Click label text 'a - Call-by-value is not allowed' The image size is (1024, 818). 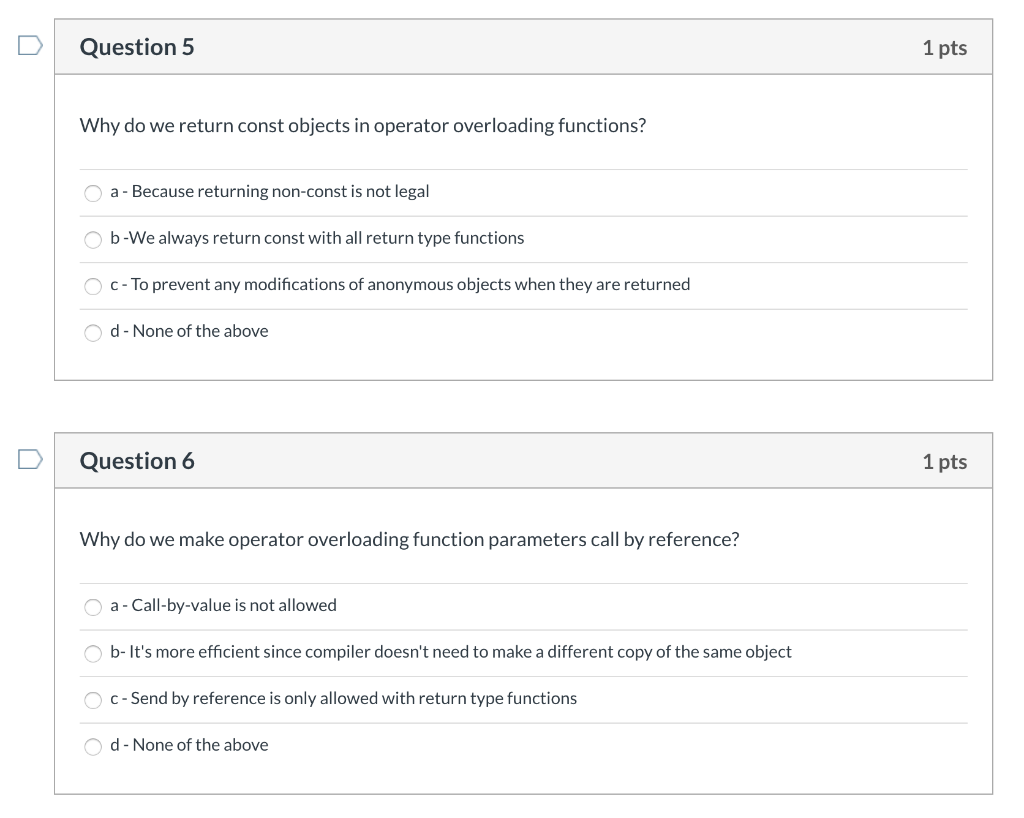[x=223, y=605]
